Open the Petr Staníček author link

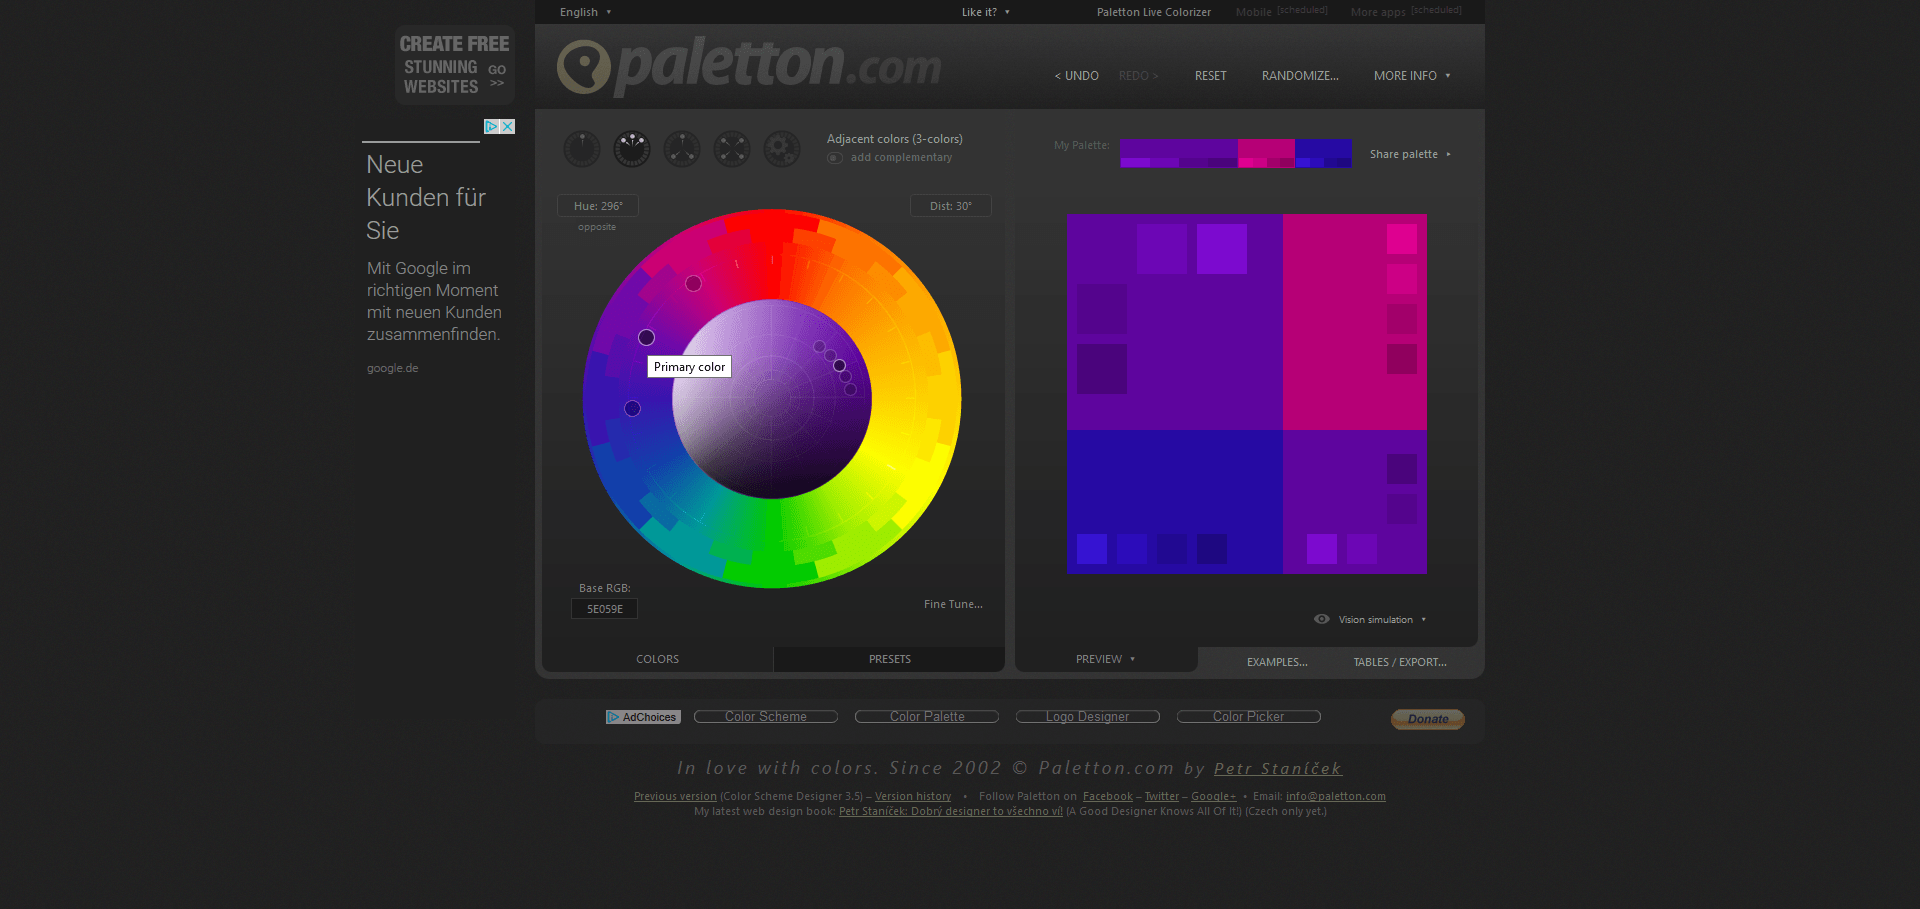click(1278, 768)
